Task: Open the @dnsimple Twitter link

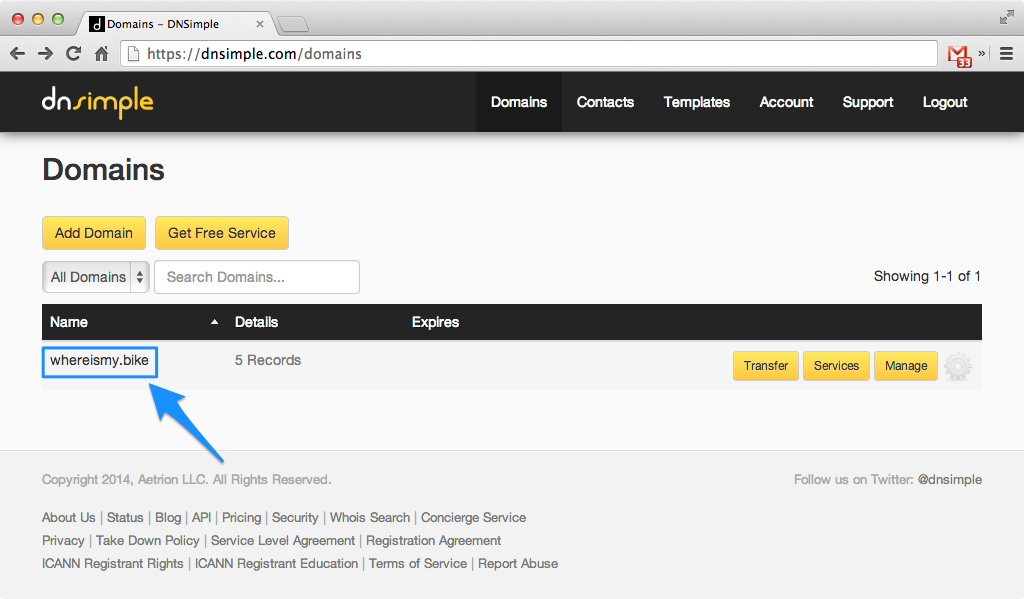Action: (x=950, y=479)
